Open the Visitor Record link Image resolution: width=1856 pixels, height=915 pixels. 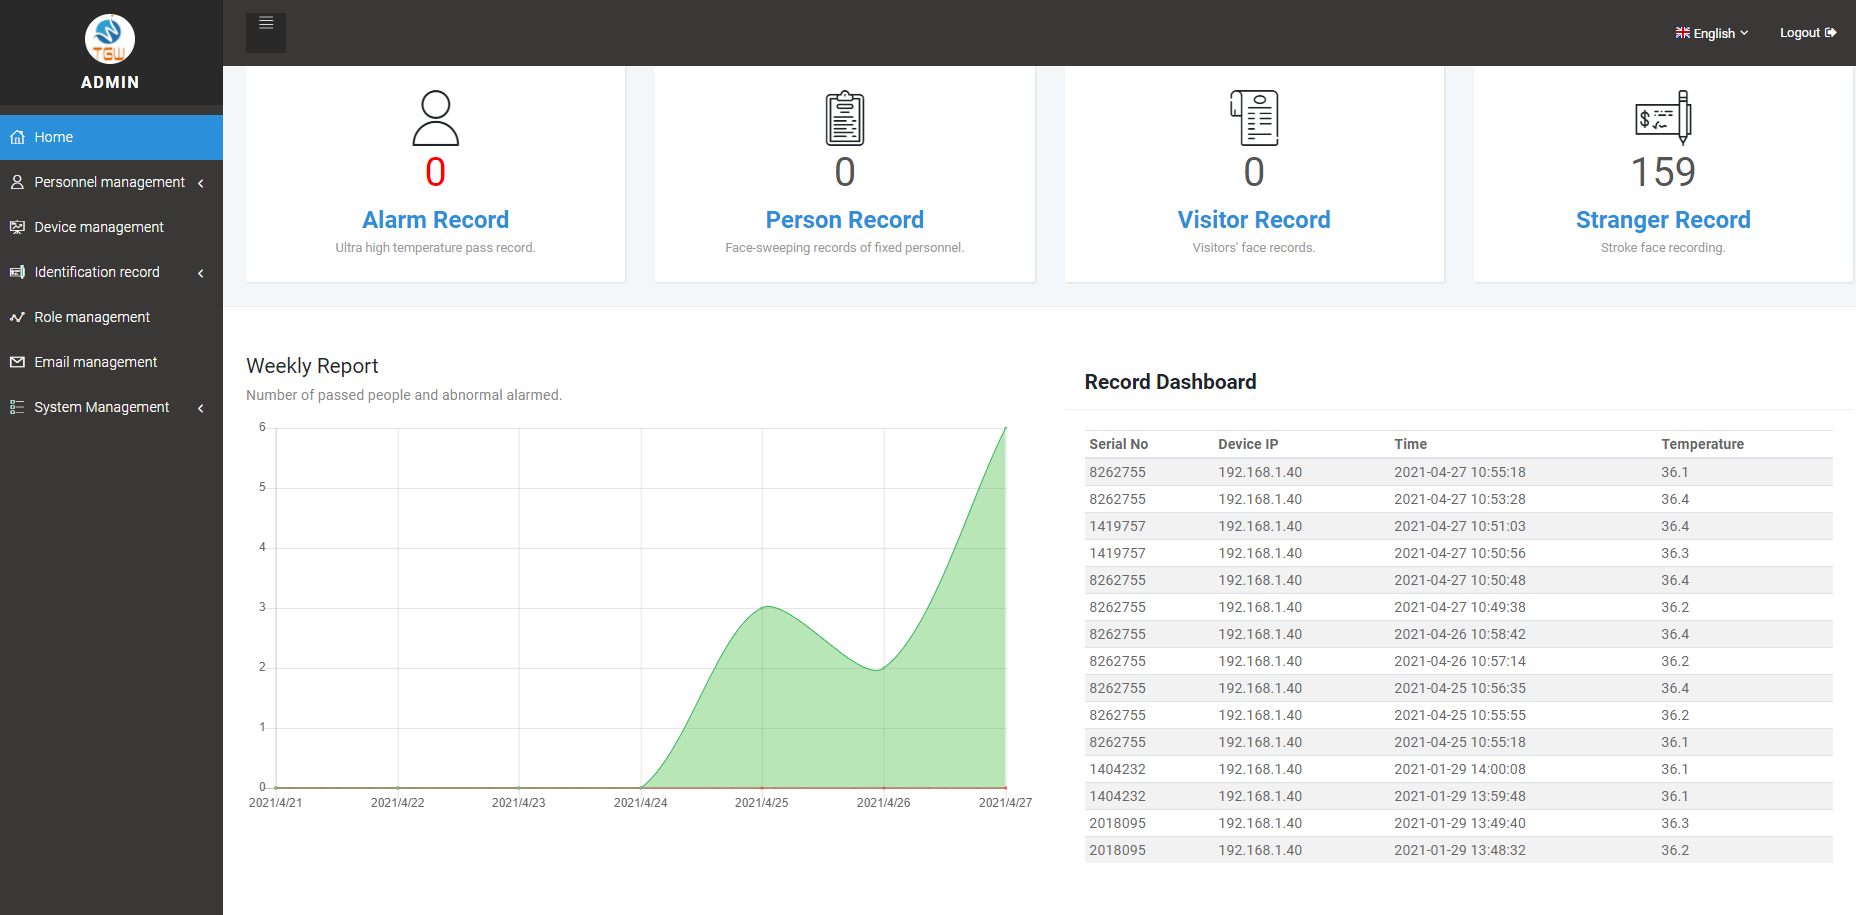tap(1254, 220)
